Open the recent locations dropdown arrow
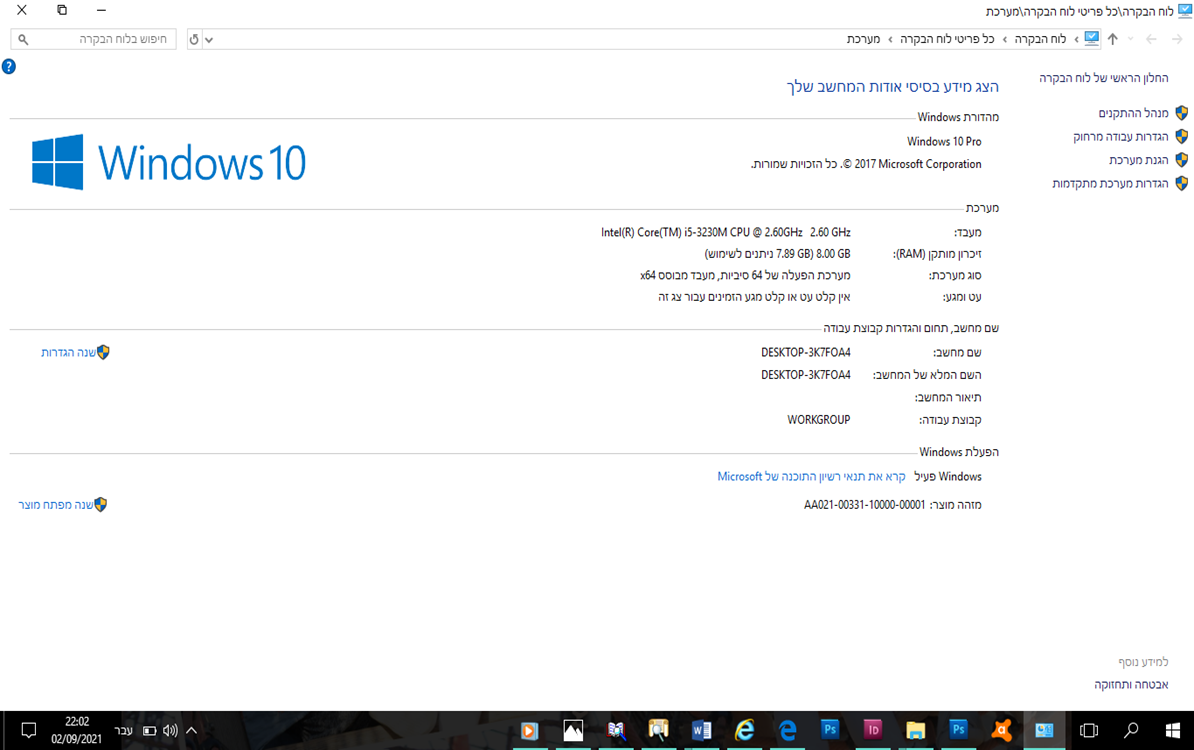The width and height of the screenshot is (1194, 750). (1131, 39)
